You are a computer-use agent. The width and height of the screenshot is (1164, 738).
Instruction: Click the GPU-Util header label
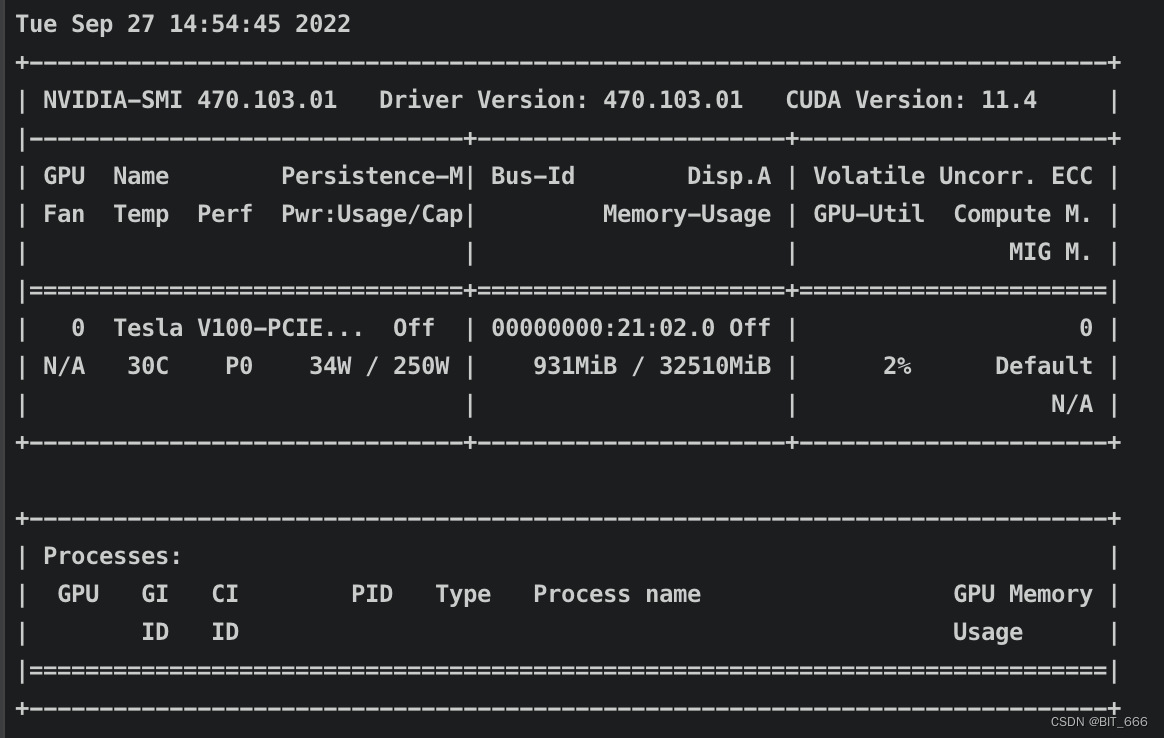point(869,215)
